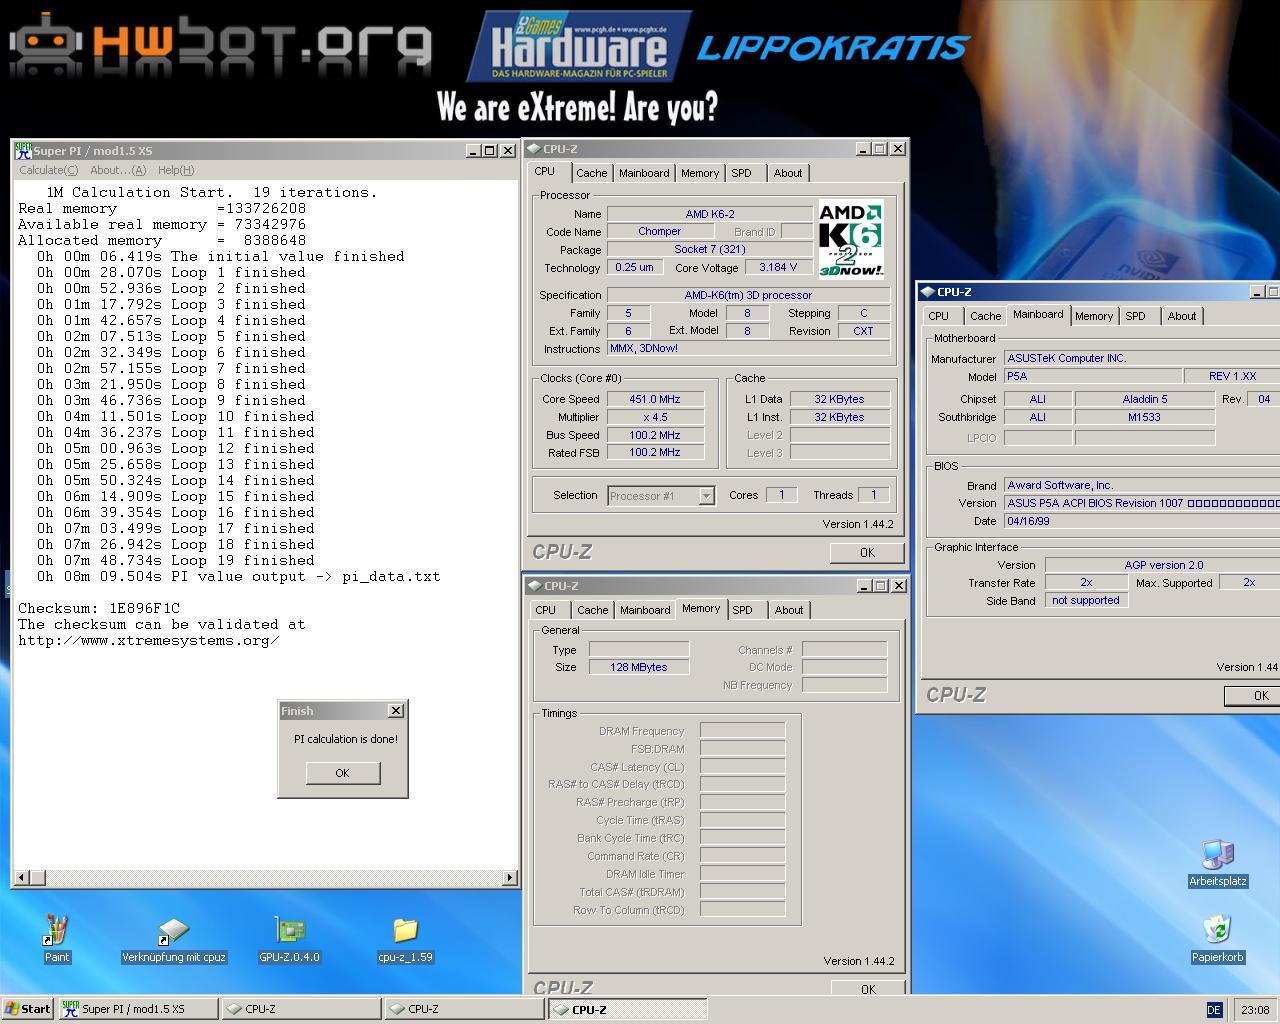Select About tab in Mainboard CPU-Z window

click(1182, 316)
